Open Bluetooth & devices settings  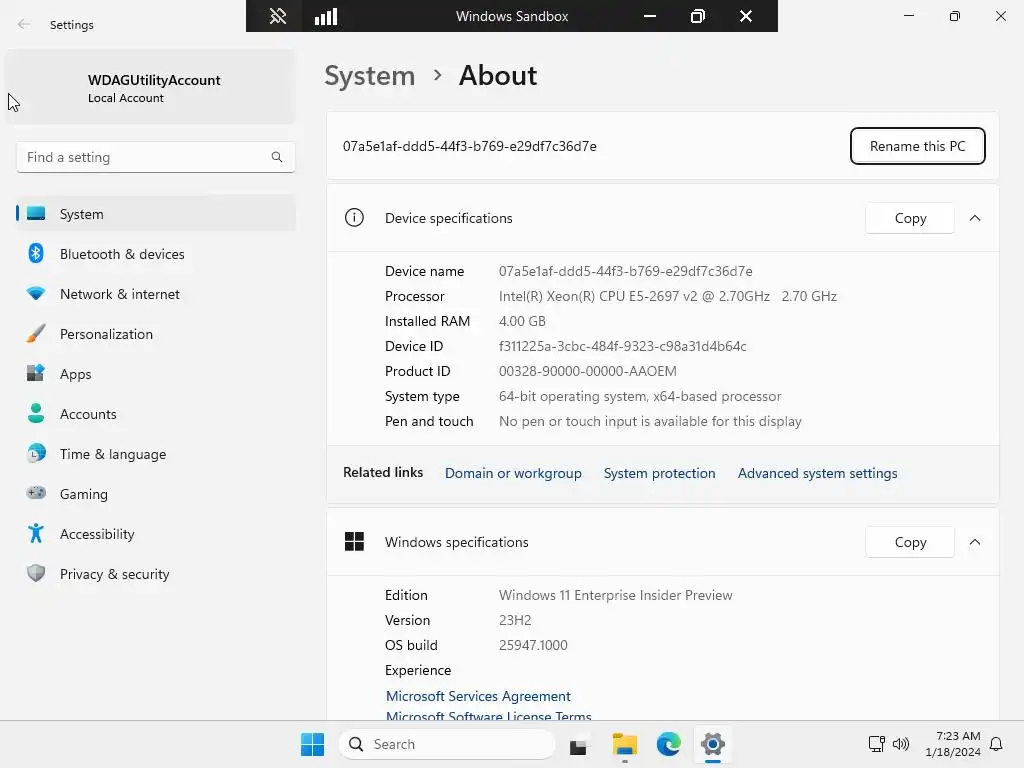155,254
